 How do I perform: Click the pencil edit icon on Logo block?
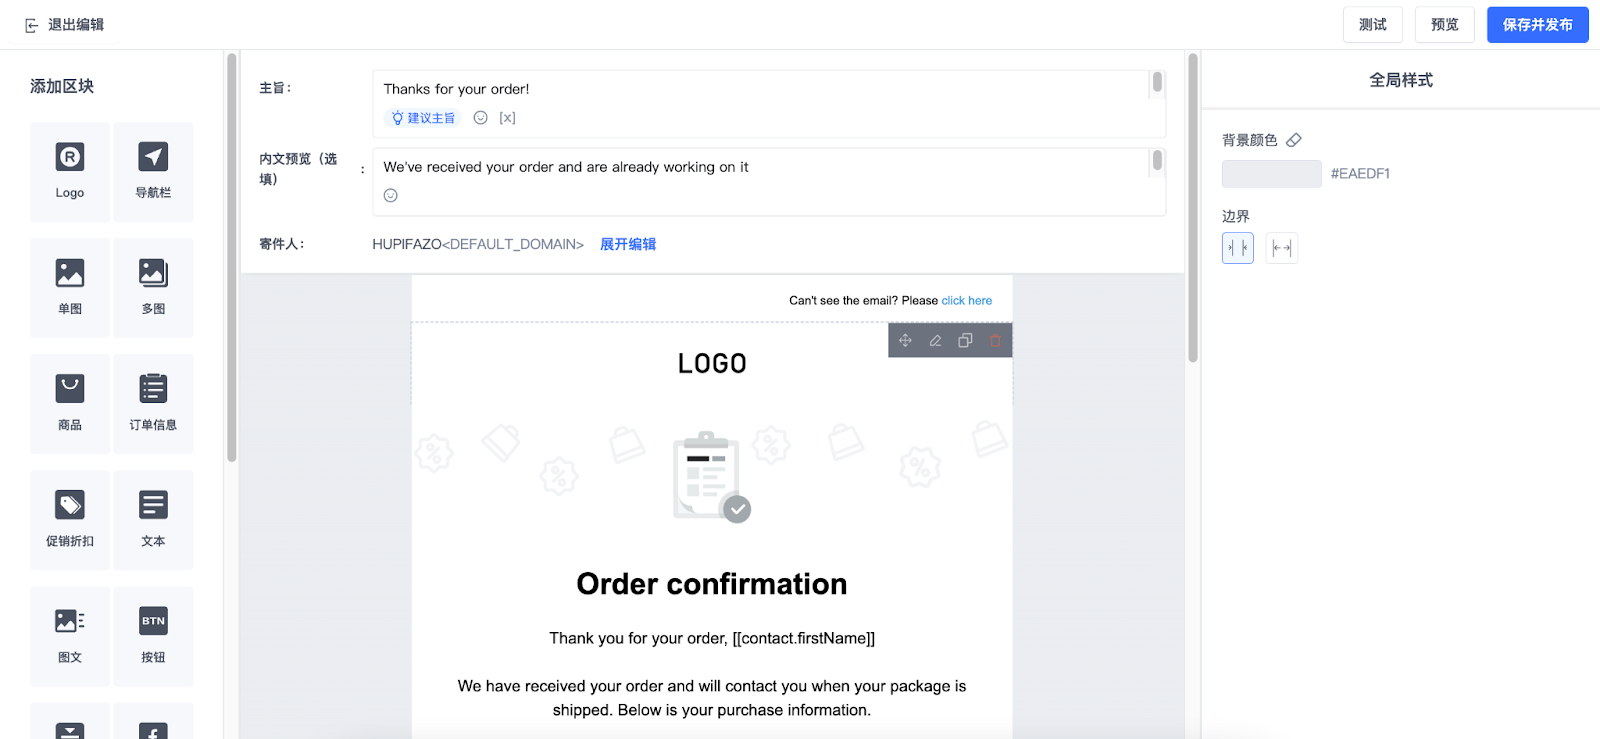935,341
